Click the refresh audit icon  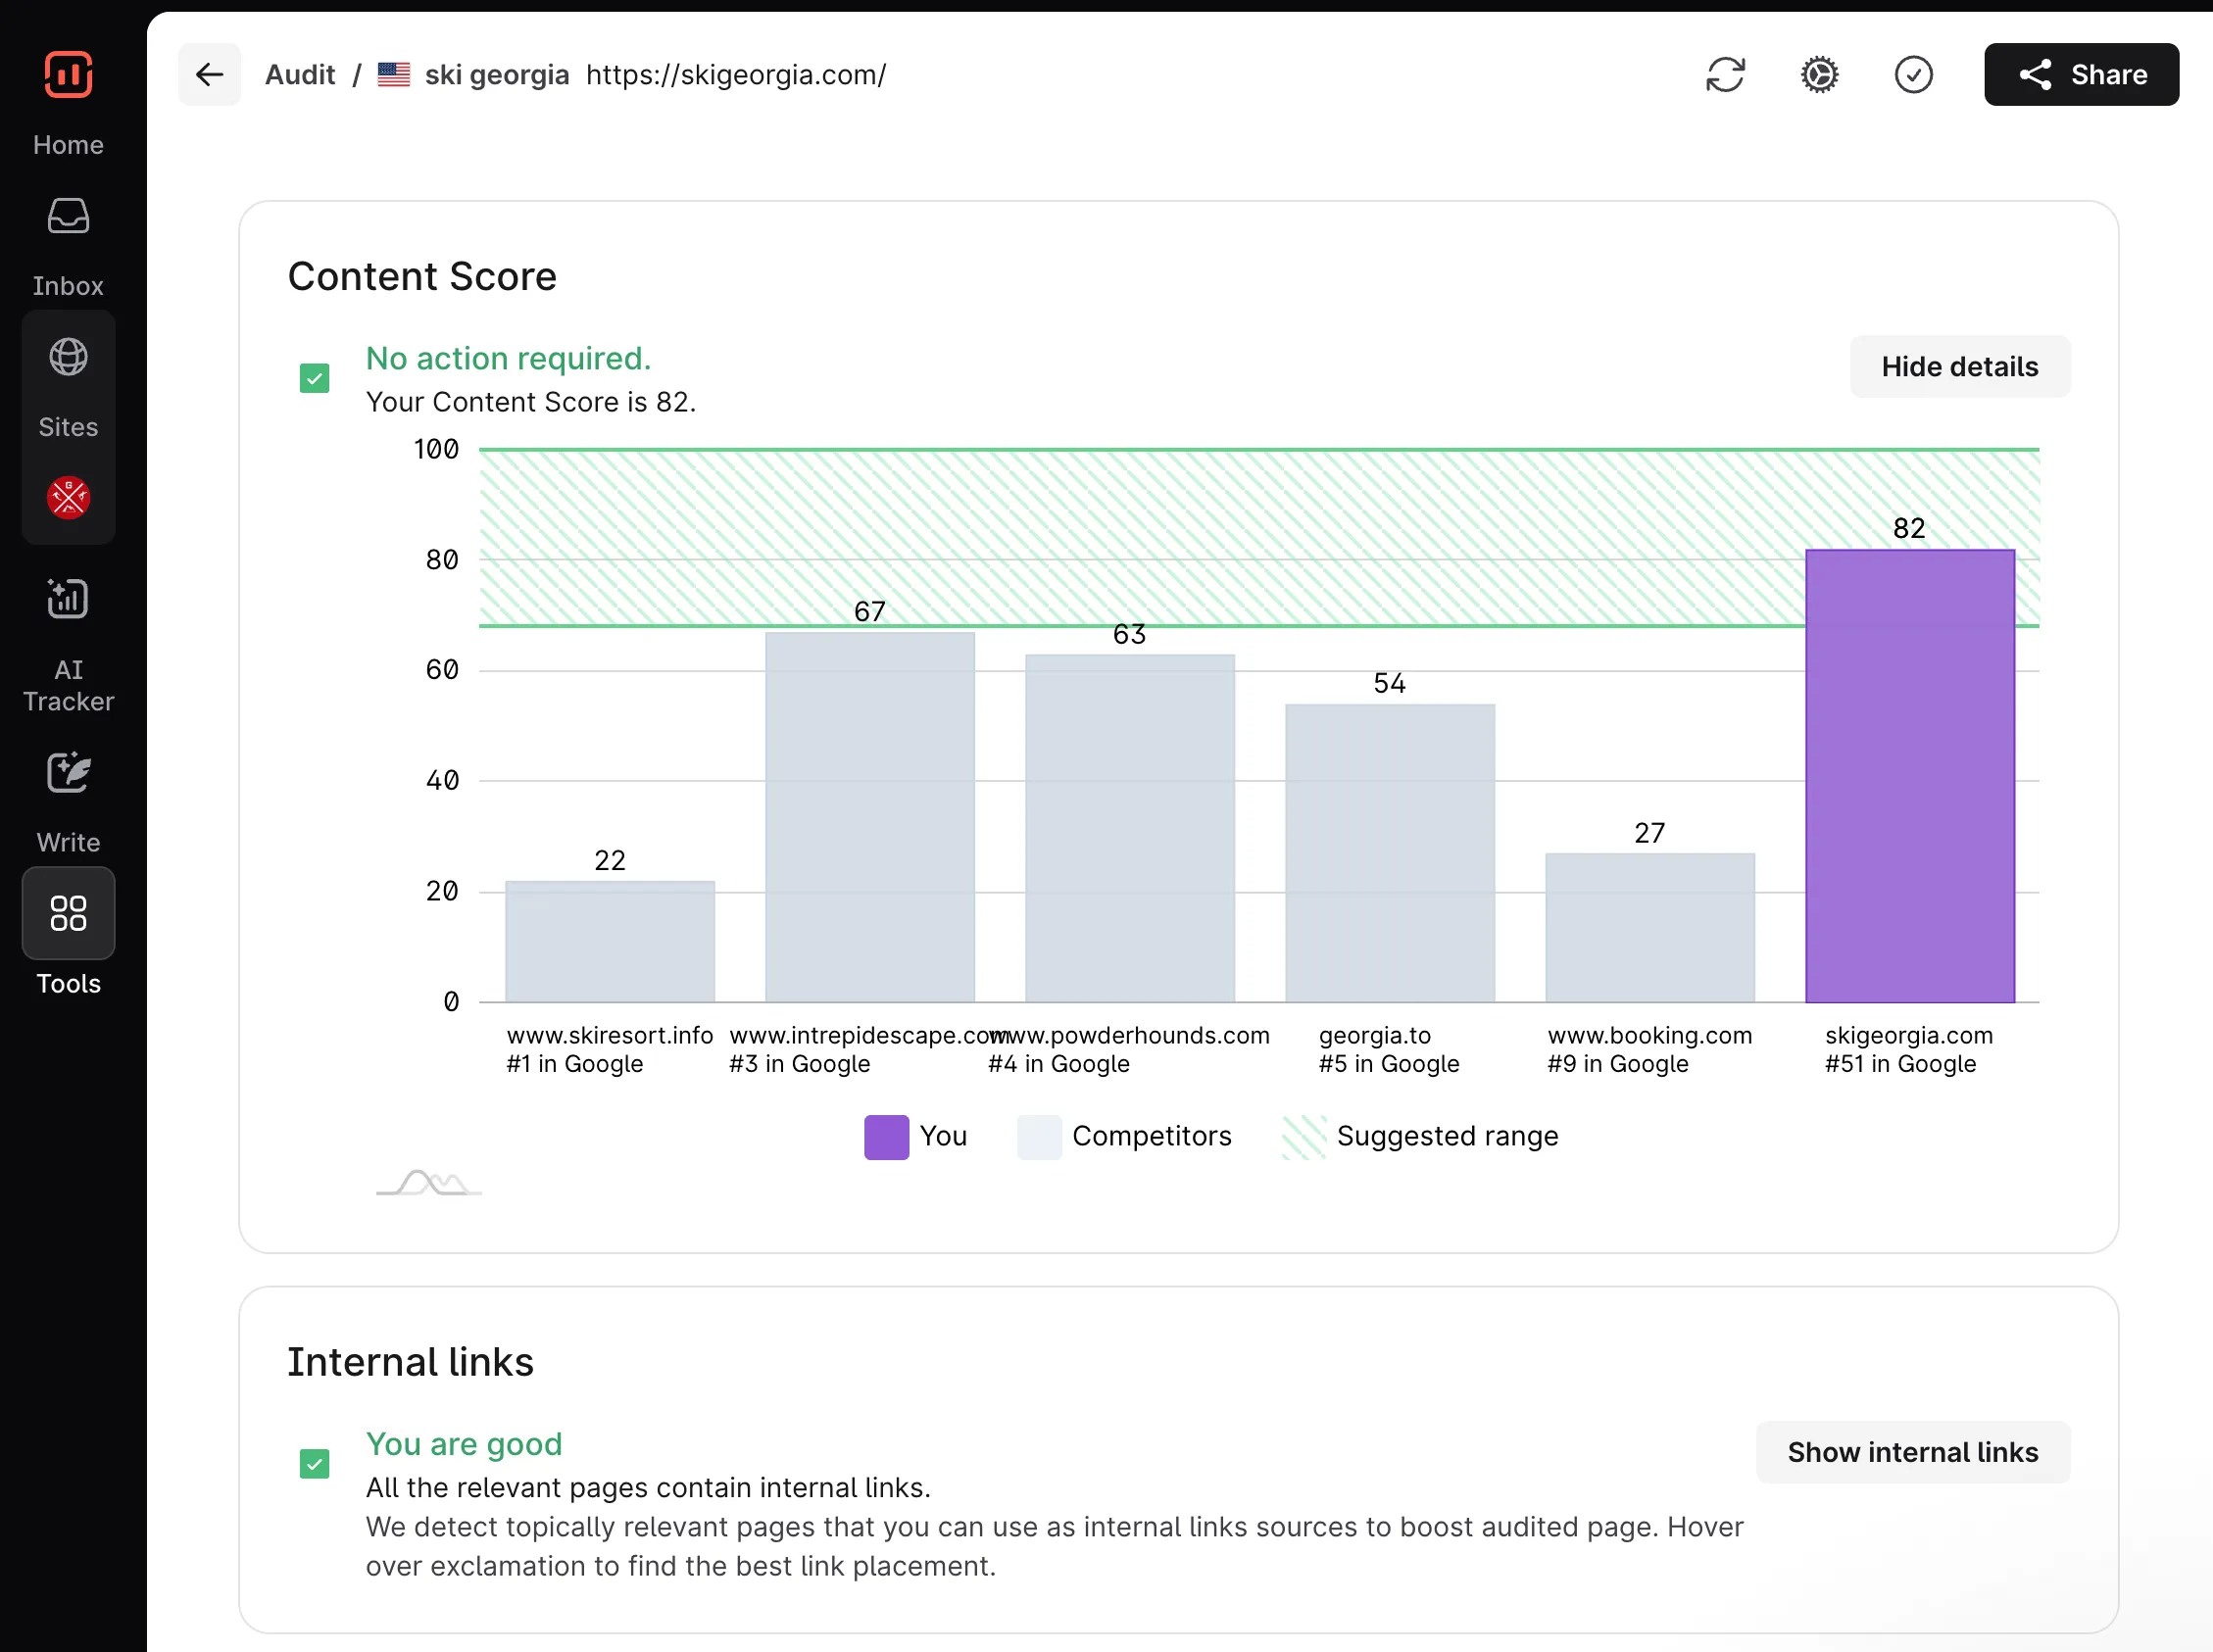(x=1725, y=75)
